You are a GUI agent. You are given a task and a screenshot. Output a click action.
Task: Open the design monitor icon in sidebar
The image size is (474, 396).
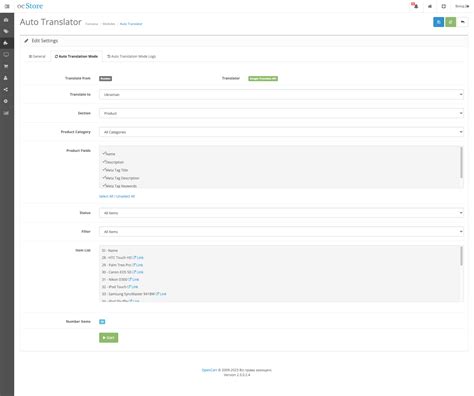(x=6, y=55)
